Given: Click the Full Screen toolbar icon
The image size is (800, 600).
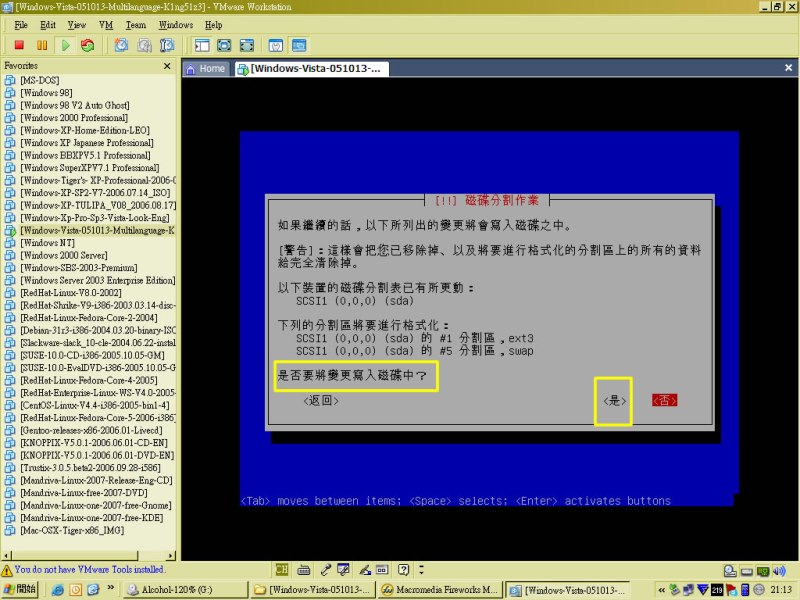Looking at the screenshot, I should (x=224, y=45).
